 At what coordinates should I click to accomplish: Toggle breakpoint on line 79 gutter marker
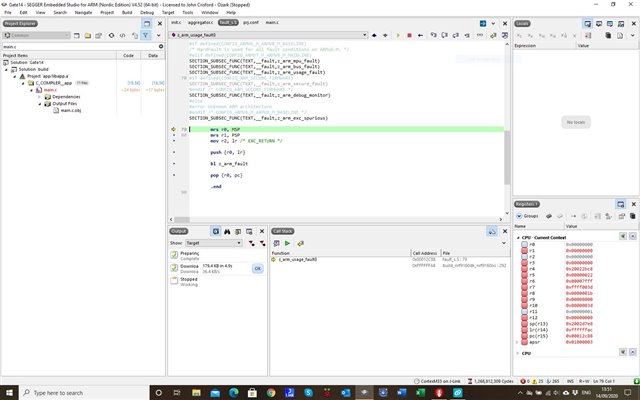[173, 129]
